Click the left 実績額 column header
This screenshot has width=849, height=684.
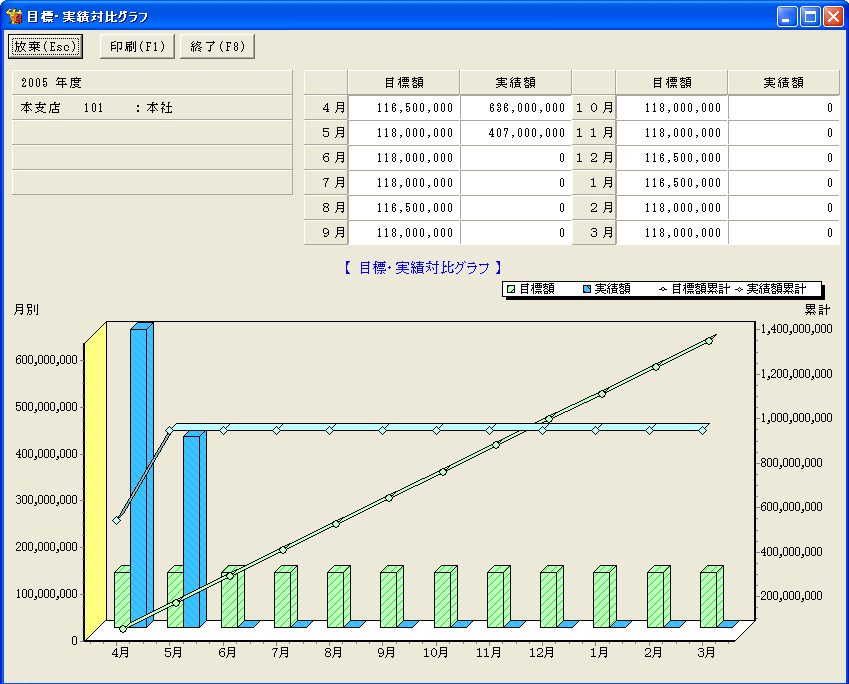coord(516,82)
